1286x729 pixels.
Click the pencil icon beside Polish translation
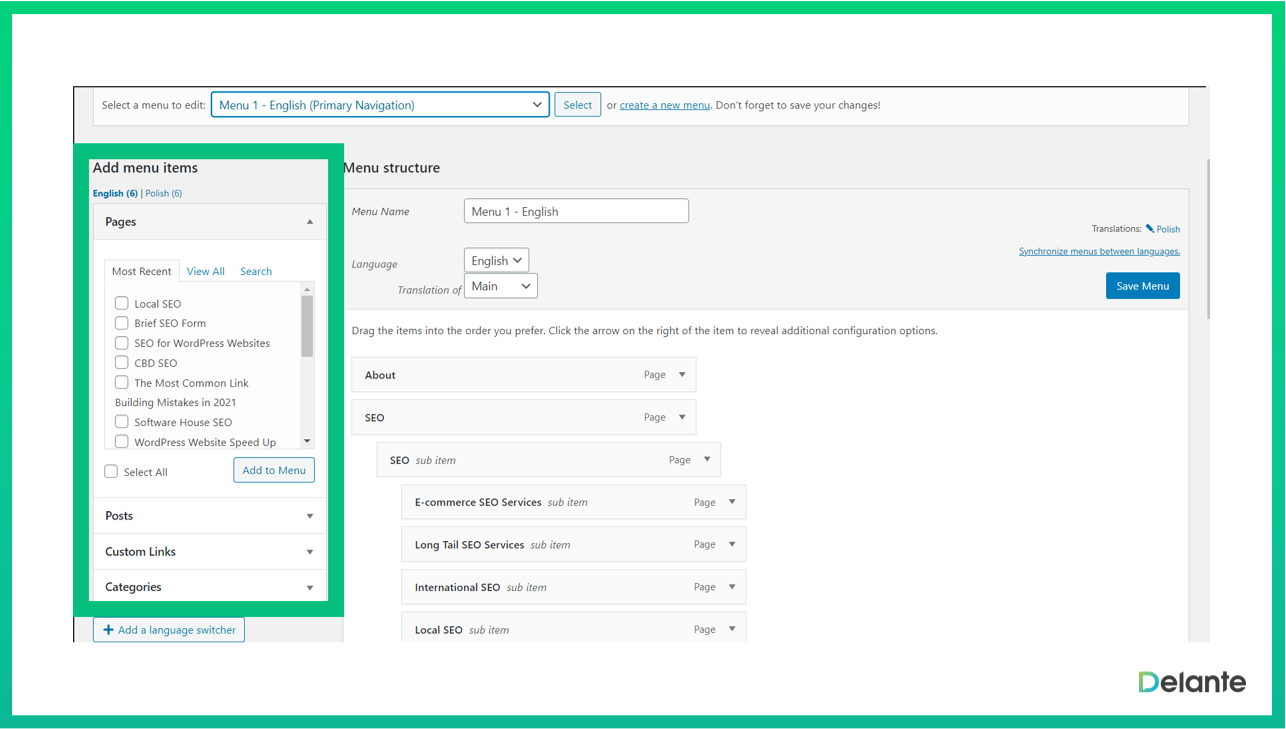pyautogui.click(x=1150, y=229)
